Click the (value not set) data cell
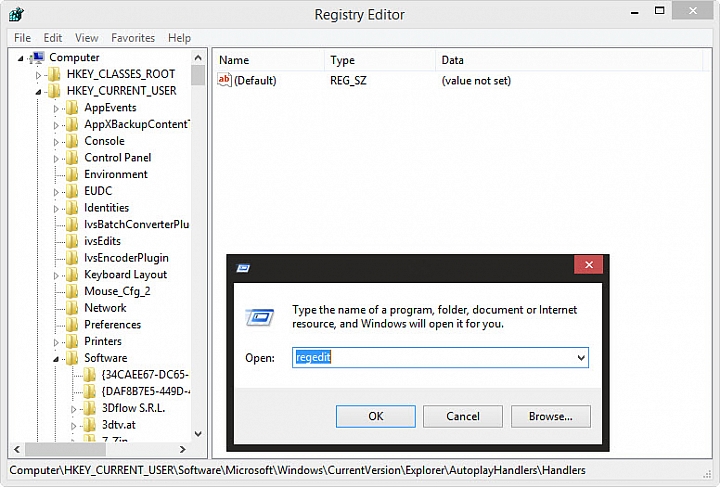 [476, 81]
